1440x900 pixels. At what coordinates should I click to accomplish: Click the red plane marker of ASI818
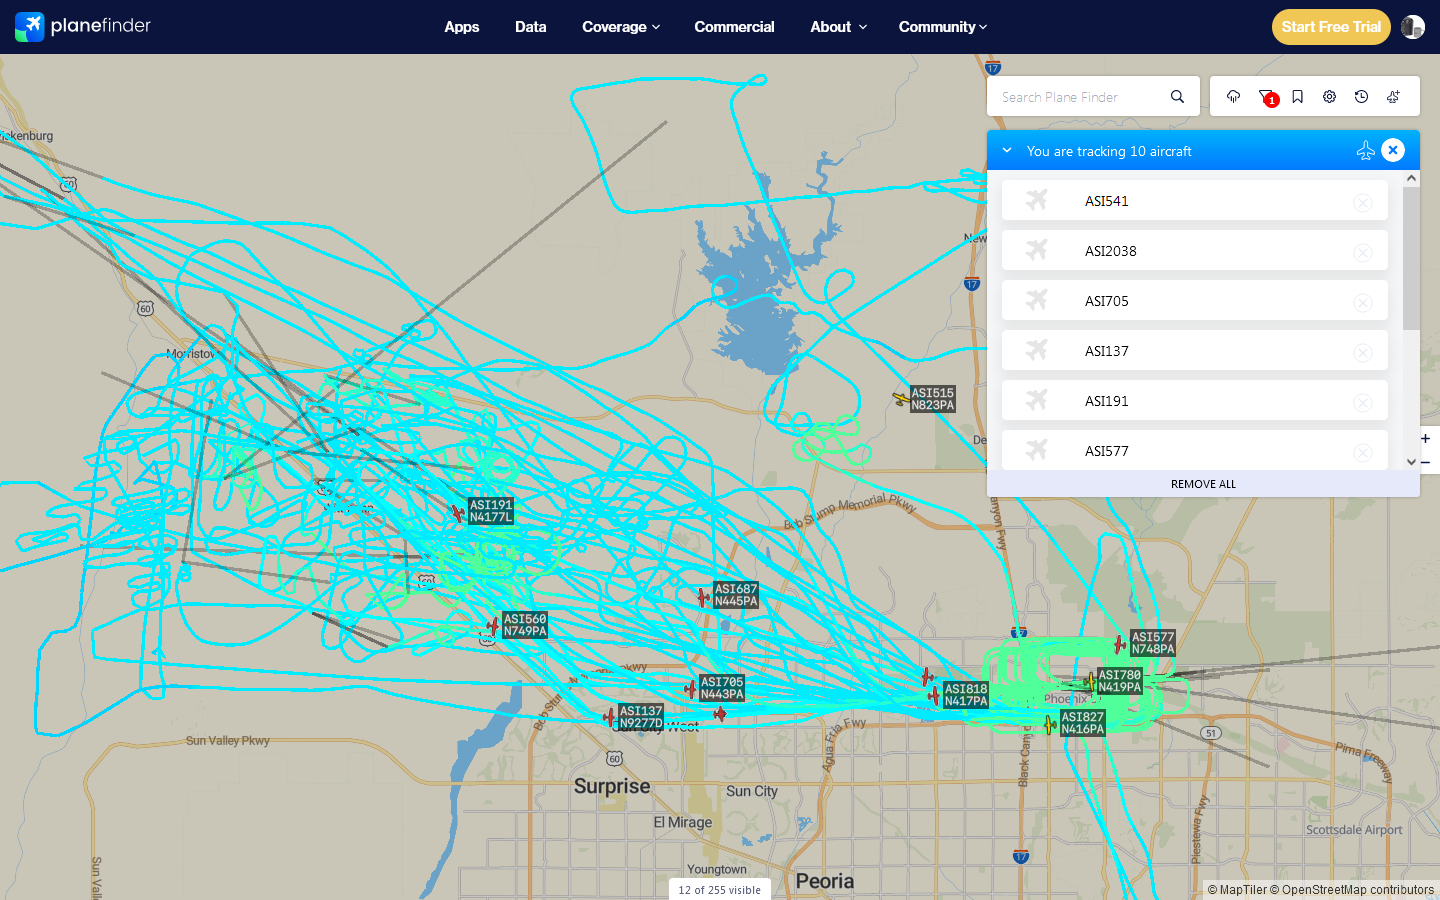pos(934,695)
